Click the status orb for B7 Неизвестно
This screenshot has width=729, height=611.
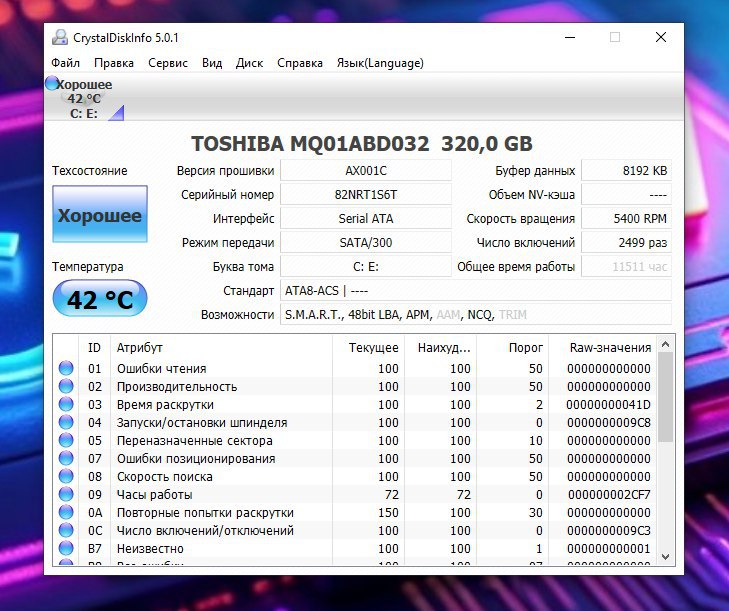coord(66,548)
